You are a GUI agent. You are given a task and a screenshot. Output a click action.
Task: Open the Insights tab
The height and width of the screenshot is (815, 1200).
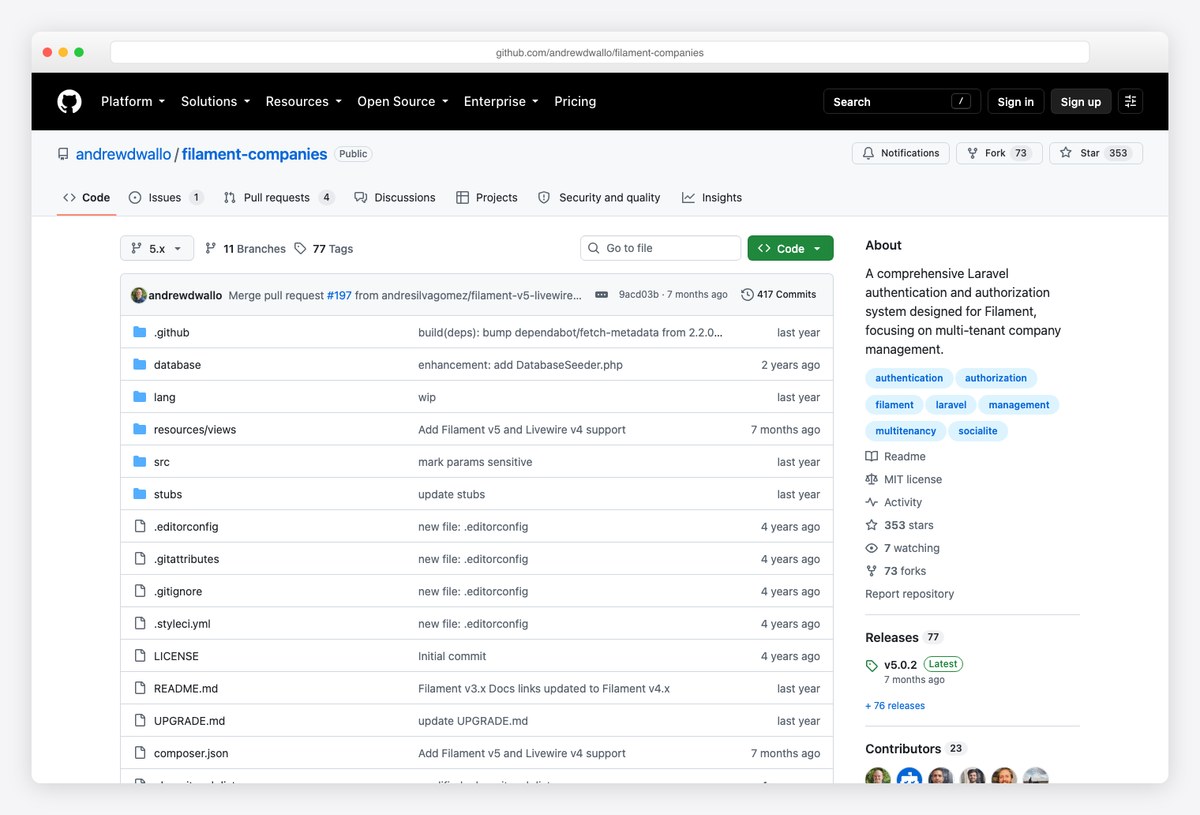point(712,198)
